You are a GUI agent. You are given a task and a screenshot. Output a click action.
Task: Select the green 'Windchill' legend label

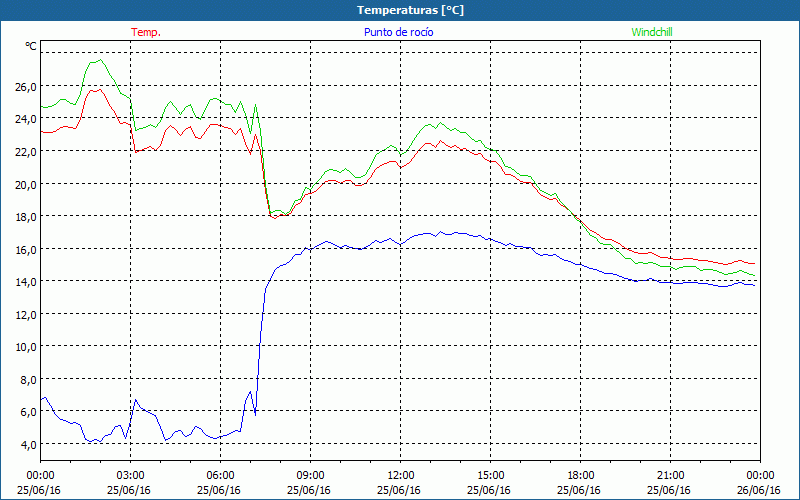point(652,32)
